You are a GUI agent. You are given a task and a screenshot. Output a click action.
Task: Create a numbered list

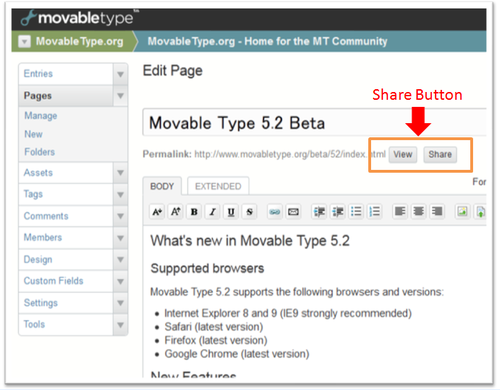[x=375, y=212]
